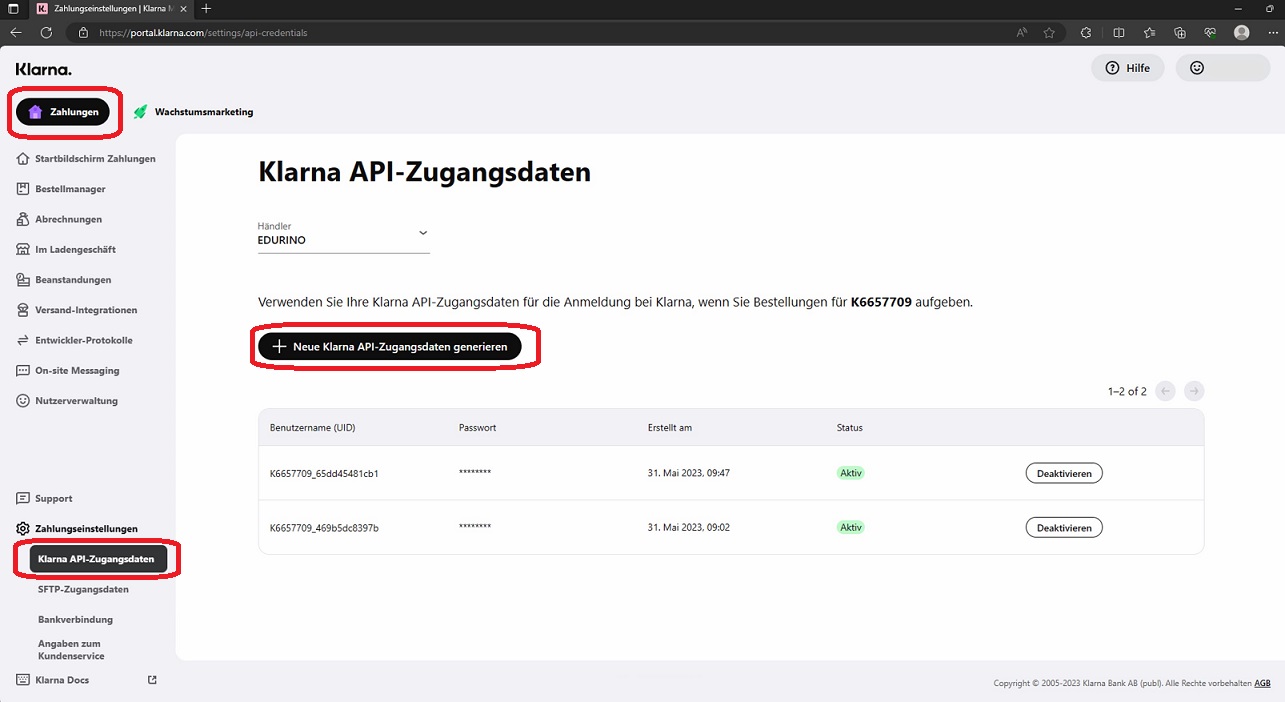The width and height of the screenshot is (1285, 702).
Task: Open Startbildschirm Zahlungen home icon
Action: point(23,159)
